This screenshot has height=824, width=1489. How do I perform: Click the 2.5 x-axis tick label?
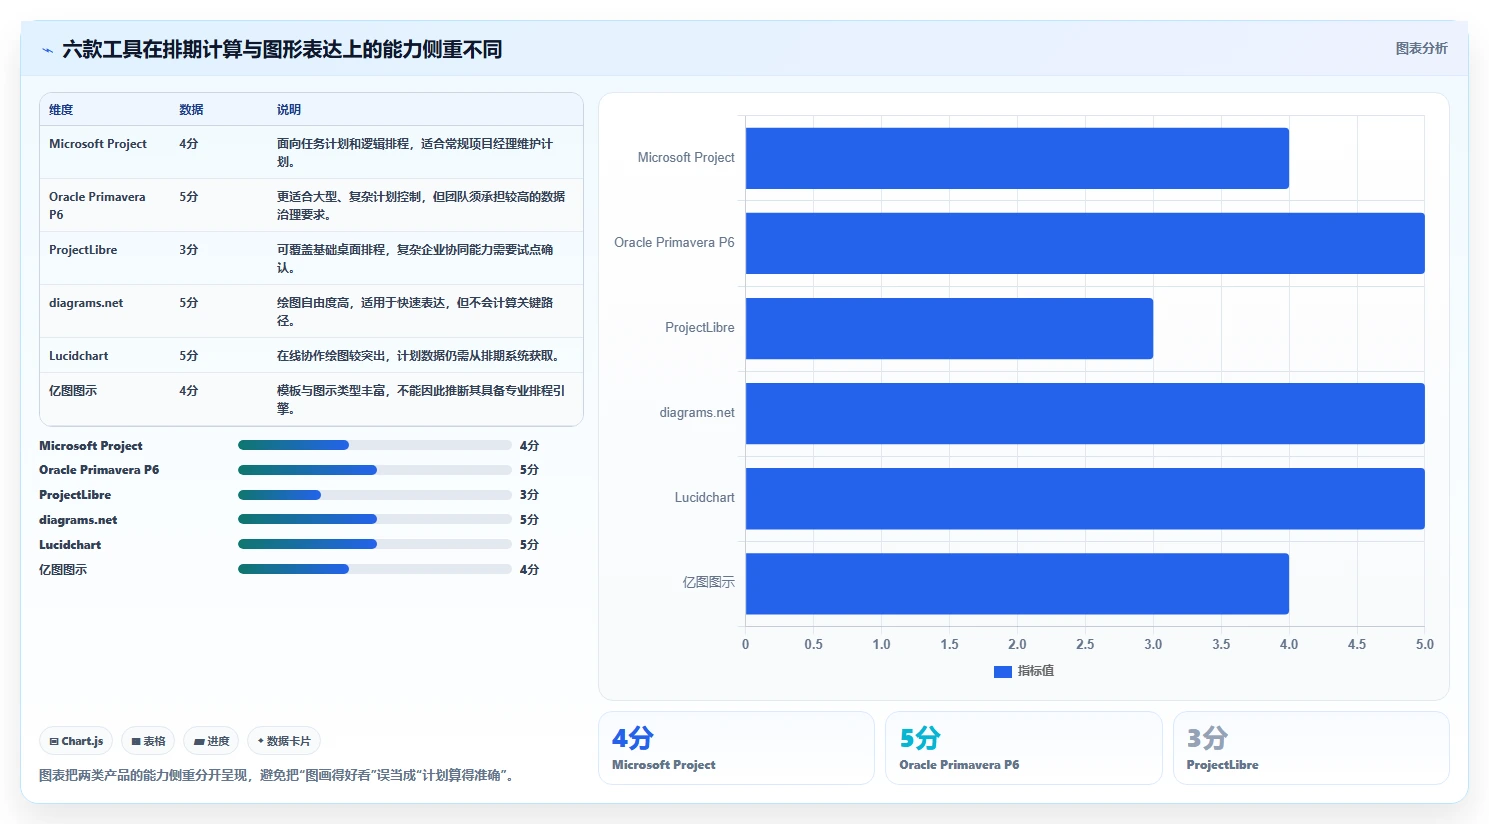coord(1085,645)
